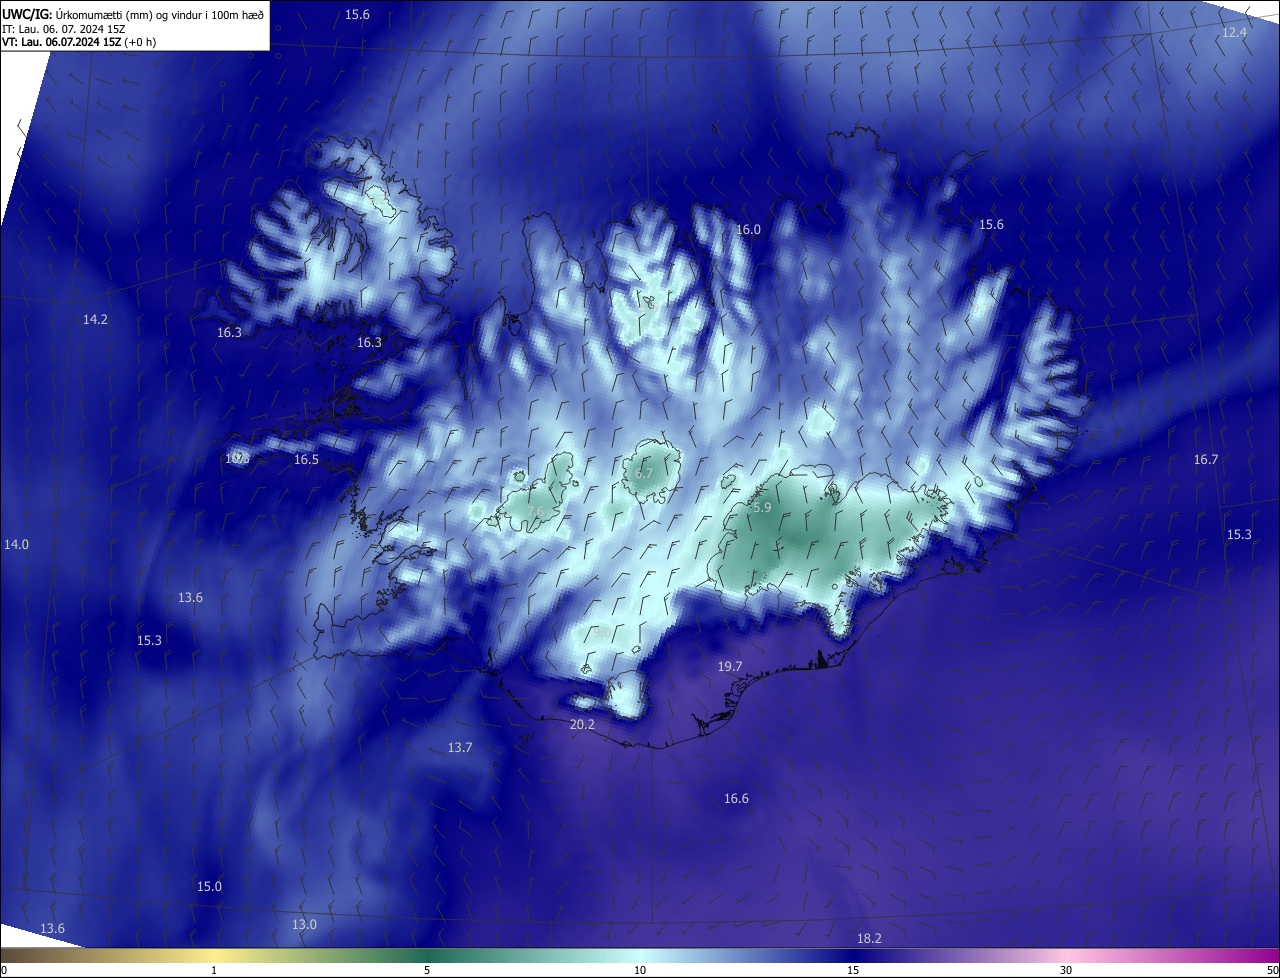Image resolution: width=1280 pixels, height=978 pixels.
Task: Click the 13.7 value on the map
Action: coord(460,747)
